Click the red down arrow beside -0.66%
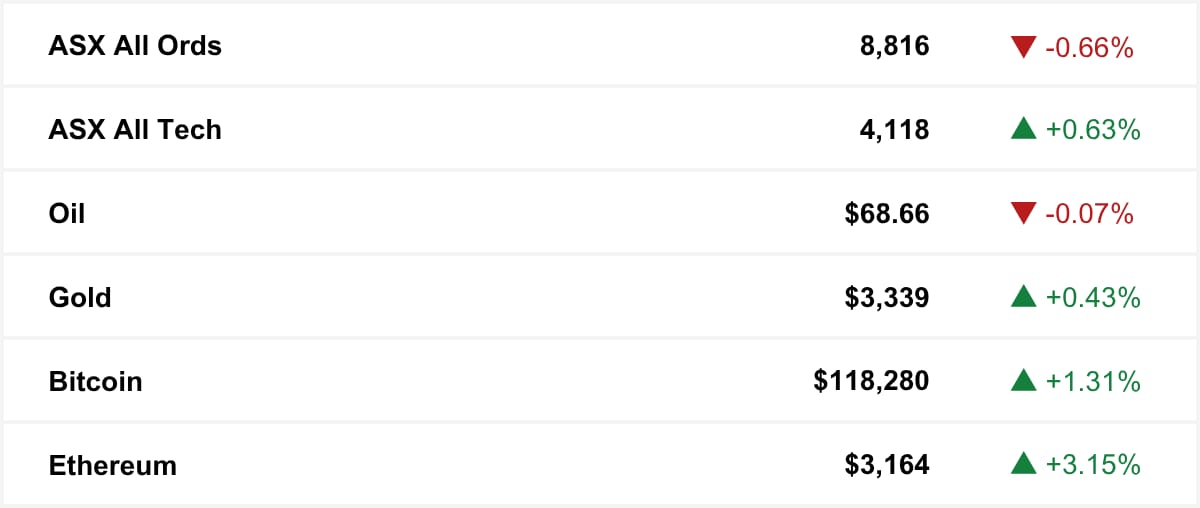Viewport: 1200px width, 508px height. click(x=1023, y=46)
